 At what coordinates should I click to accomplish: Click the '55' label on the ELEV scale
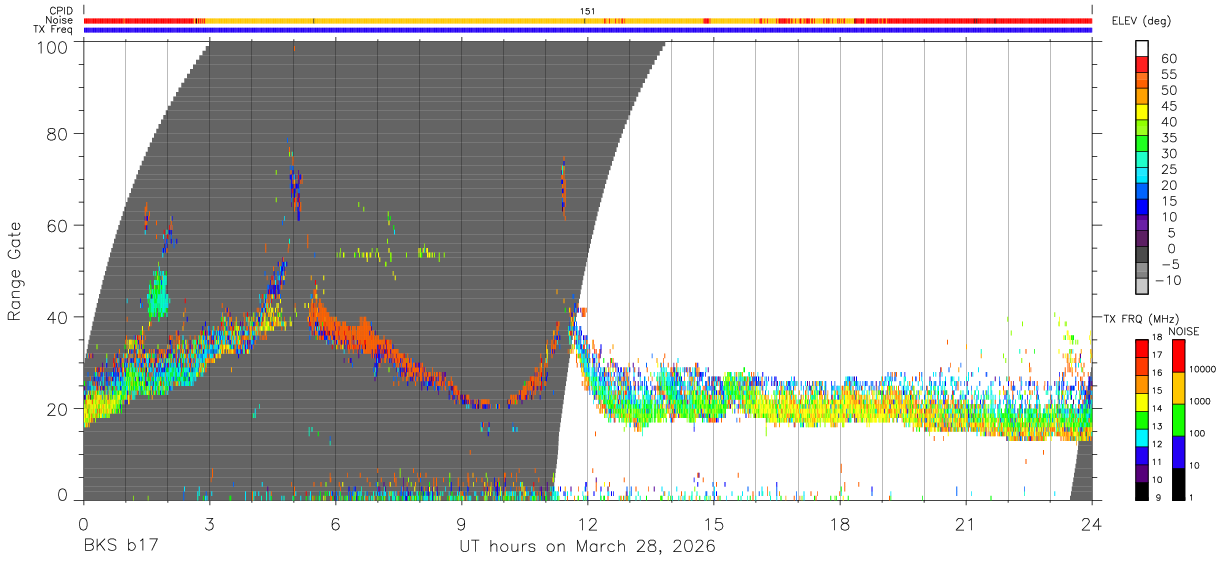click(1168, 74)
